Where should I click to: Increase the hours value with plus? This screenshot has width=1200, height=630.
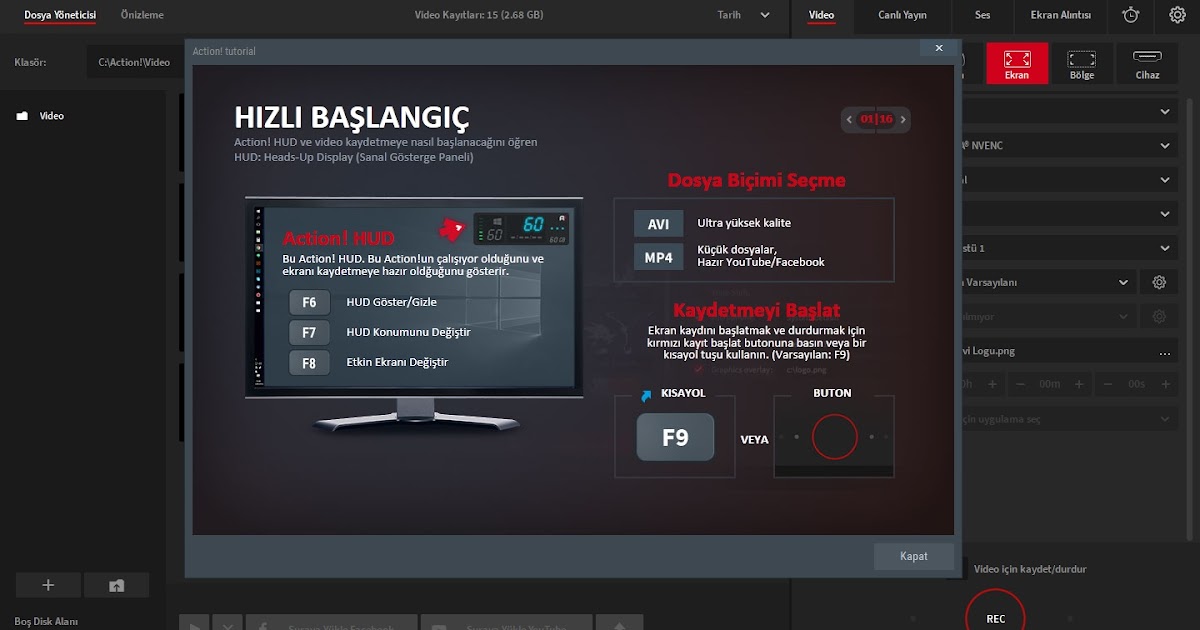pos(992,384)
